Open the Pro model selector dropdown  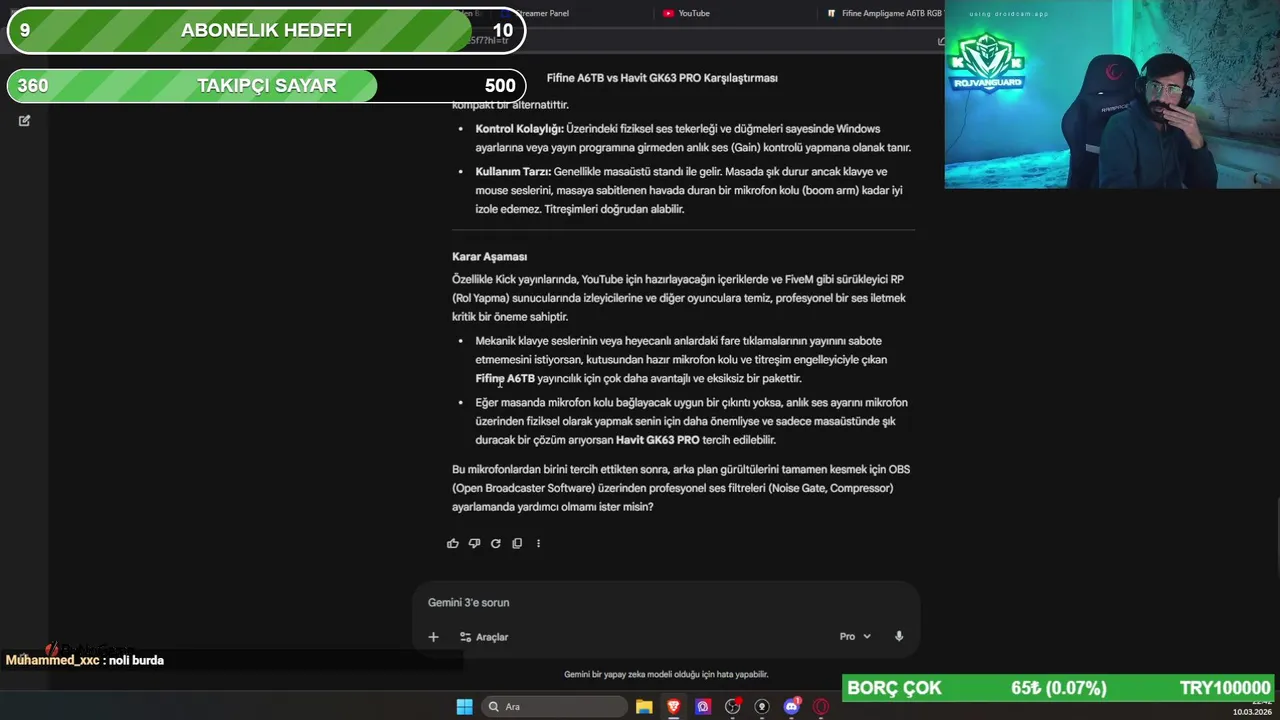coord(855,636)
